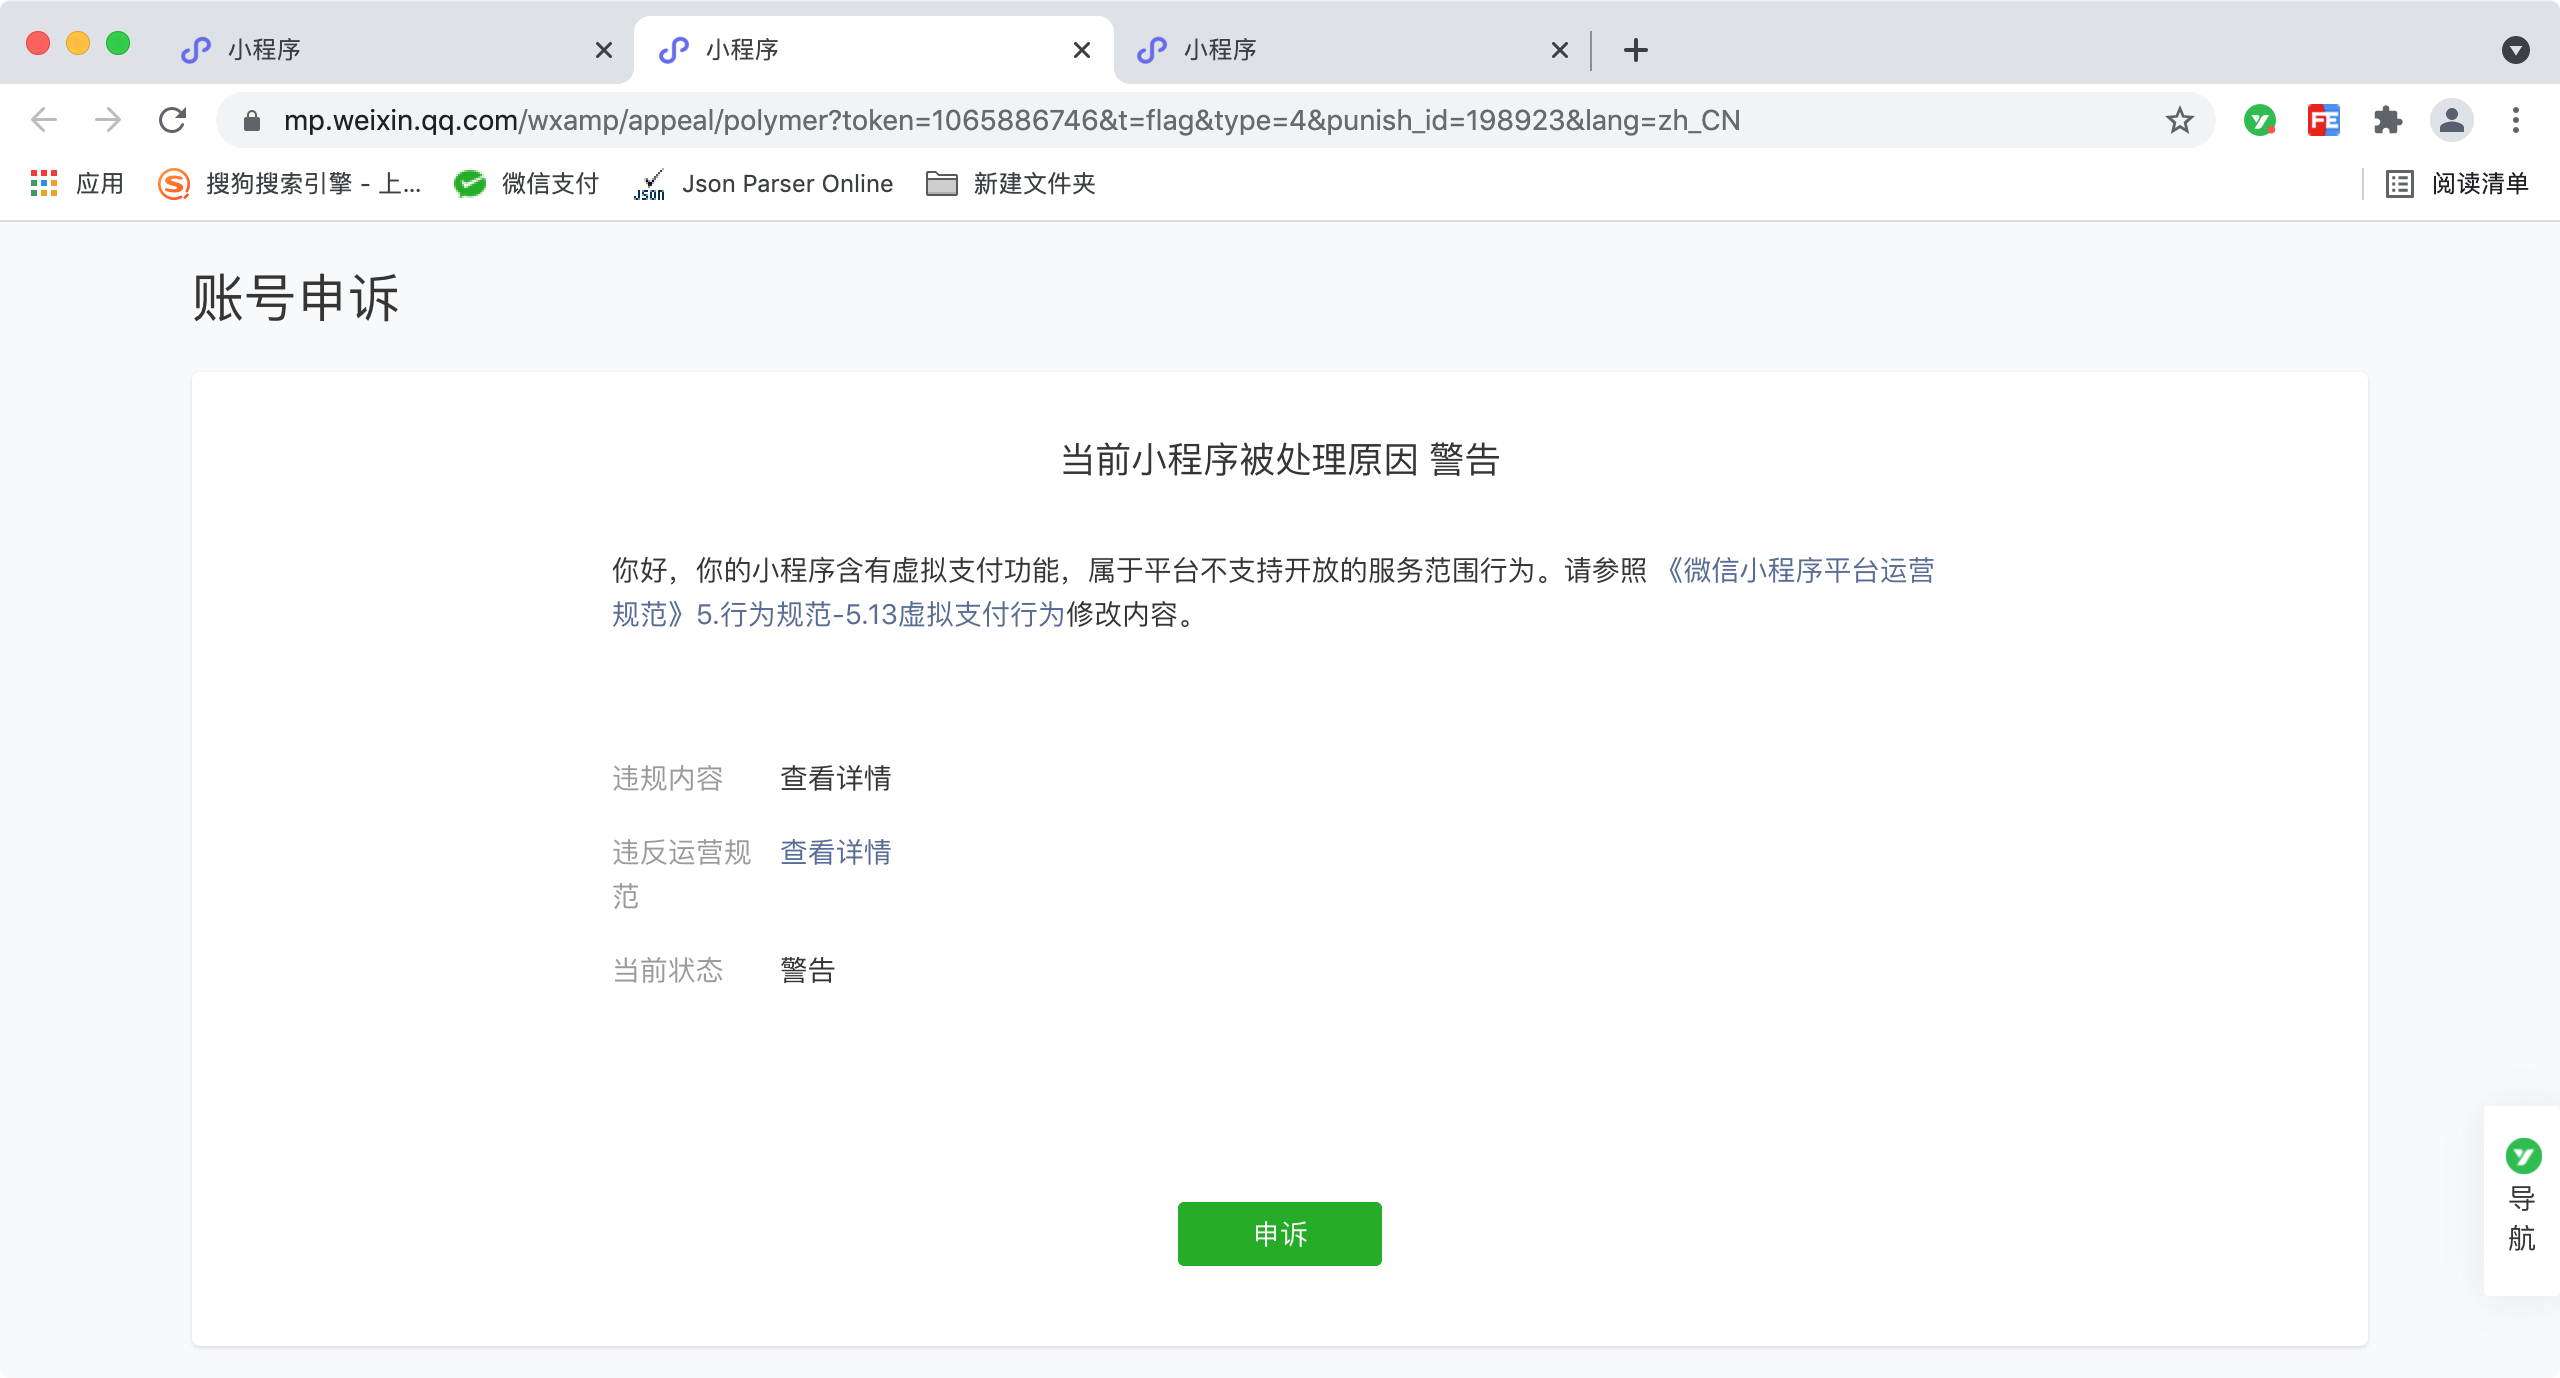Expand the tab search dropdown arrow
Screen dimensions: 2560x1378
tap(2515, 50)
